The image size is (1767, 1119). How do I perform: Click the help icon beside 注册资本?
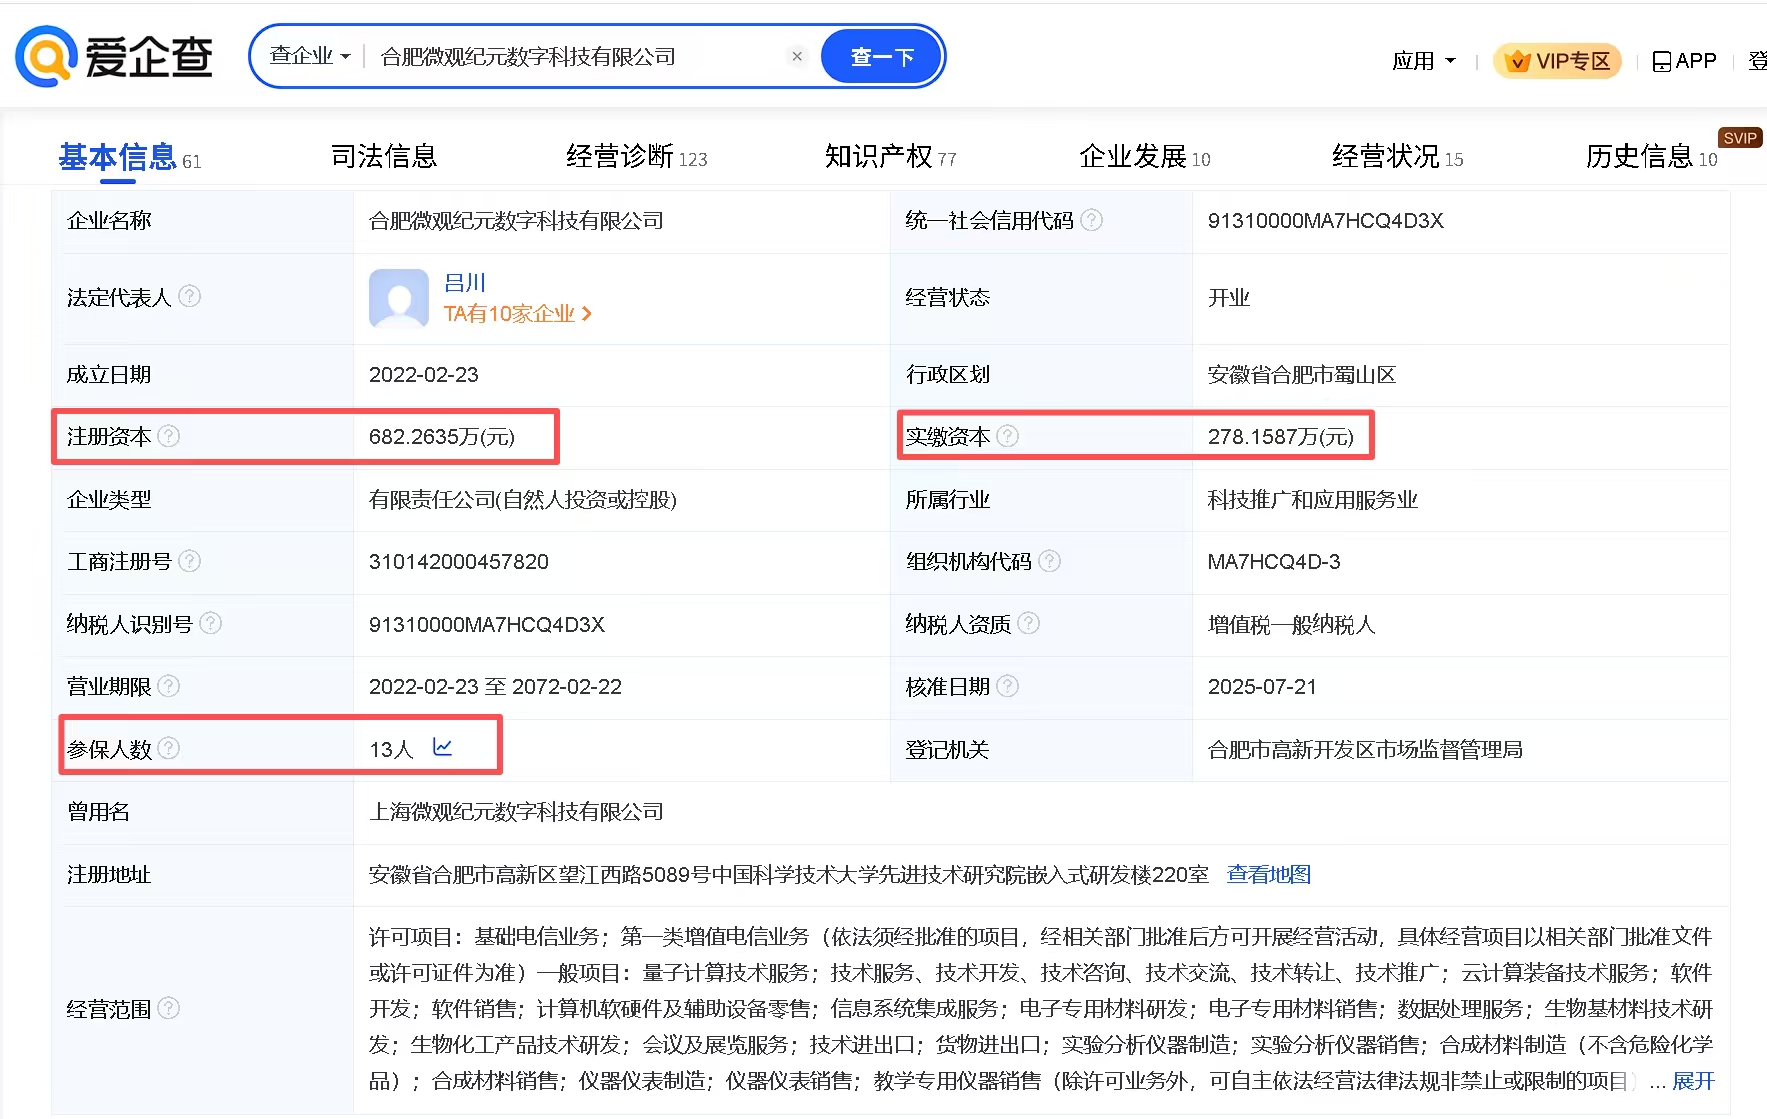[x=169, y=436]
